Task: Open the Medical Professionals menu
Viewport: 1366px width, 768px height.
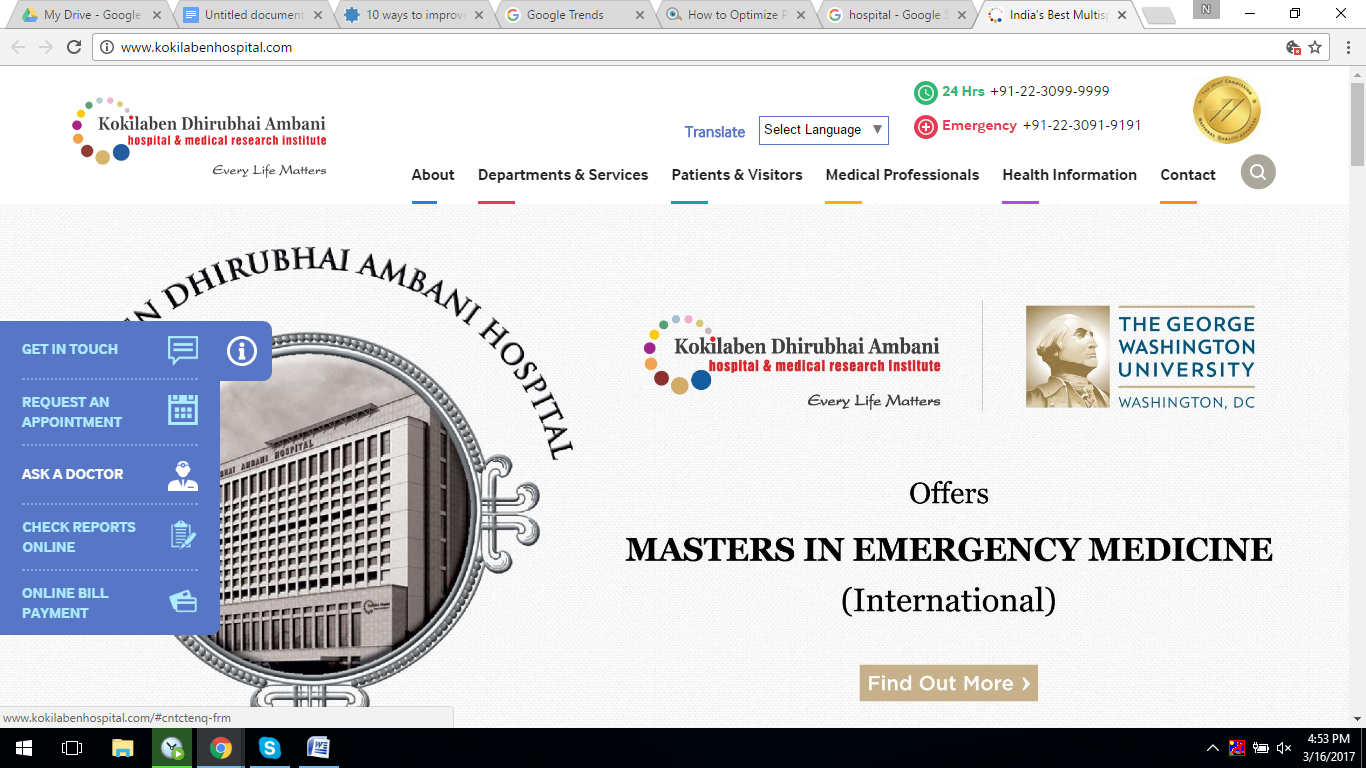Action: 902,175
